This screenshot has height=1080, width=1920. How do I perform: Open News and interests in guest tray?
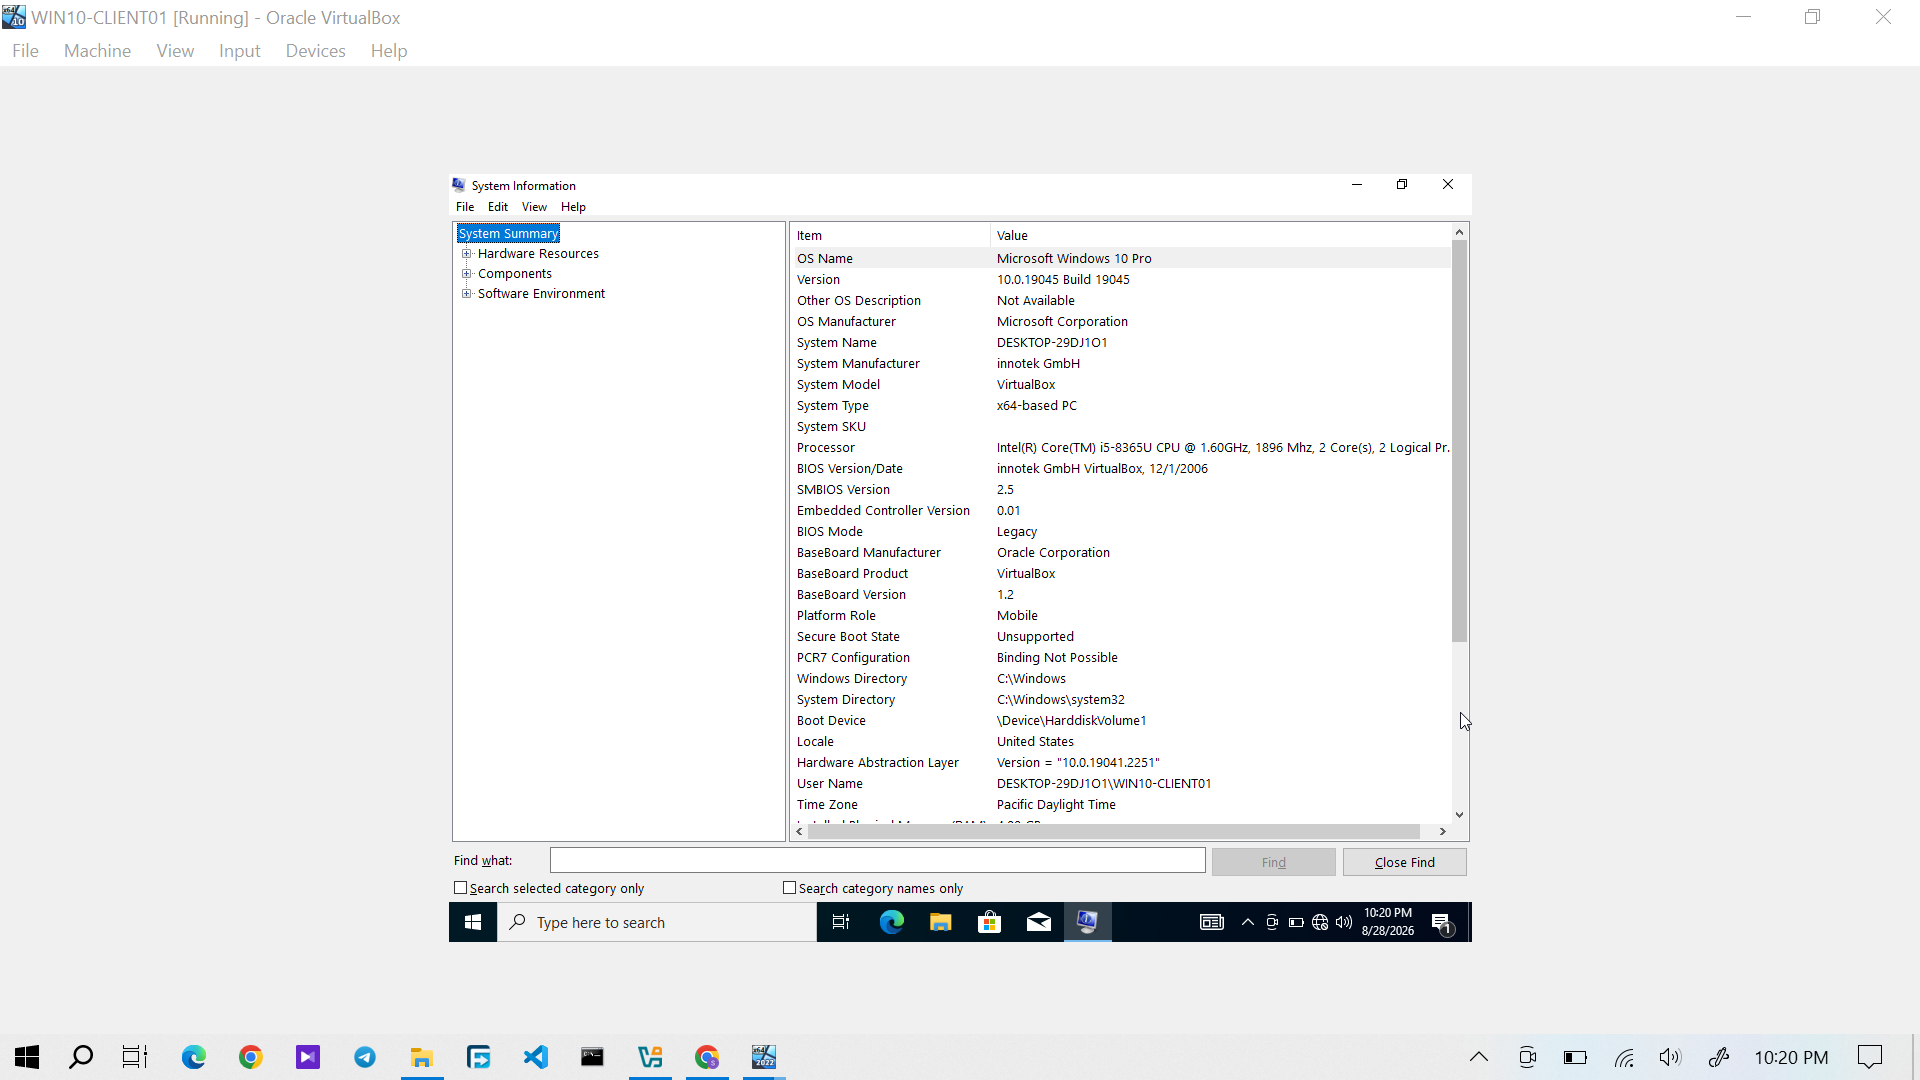pos(1211,922)
